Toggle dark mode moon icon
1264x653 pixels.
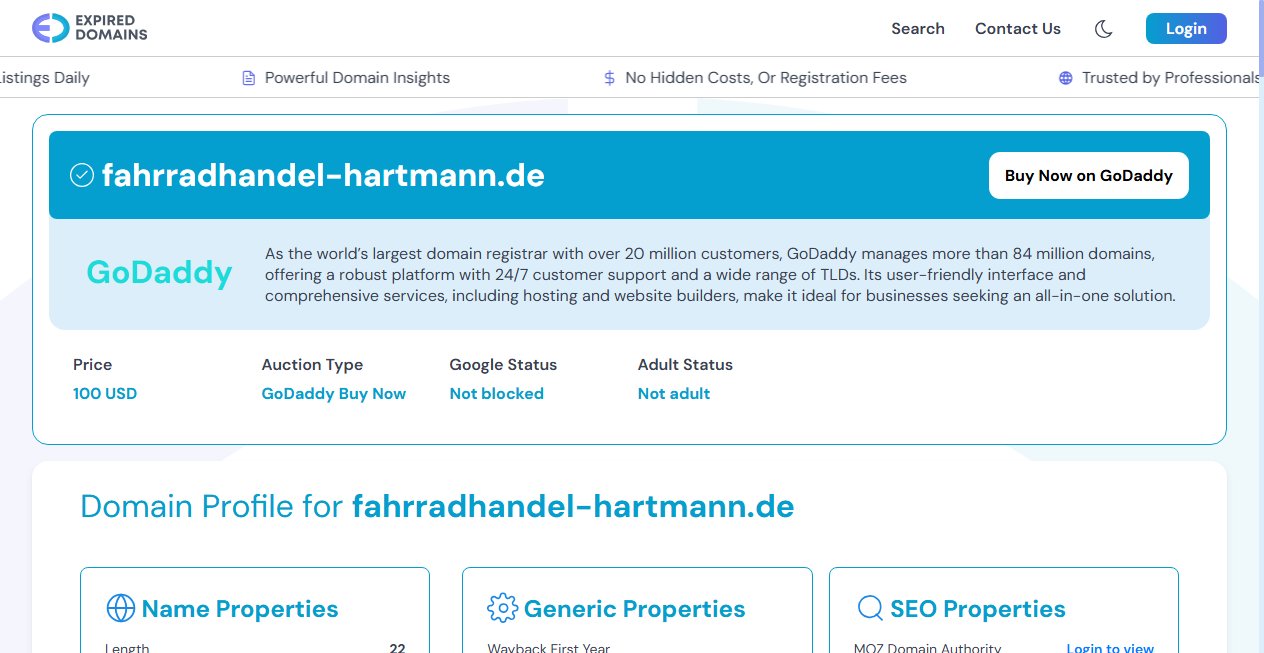coord(1104,29)
